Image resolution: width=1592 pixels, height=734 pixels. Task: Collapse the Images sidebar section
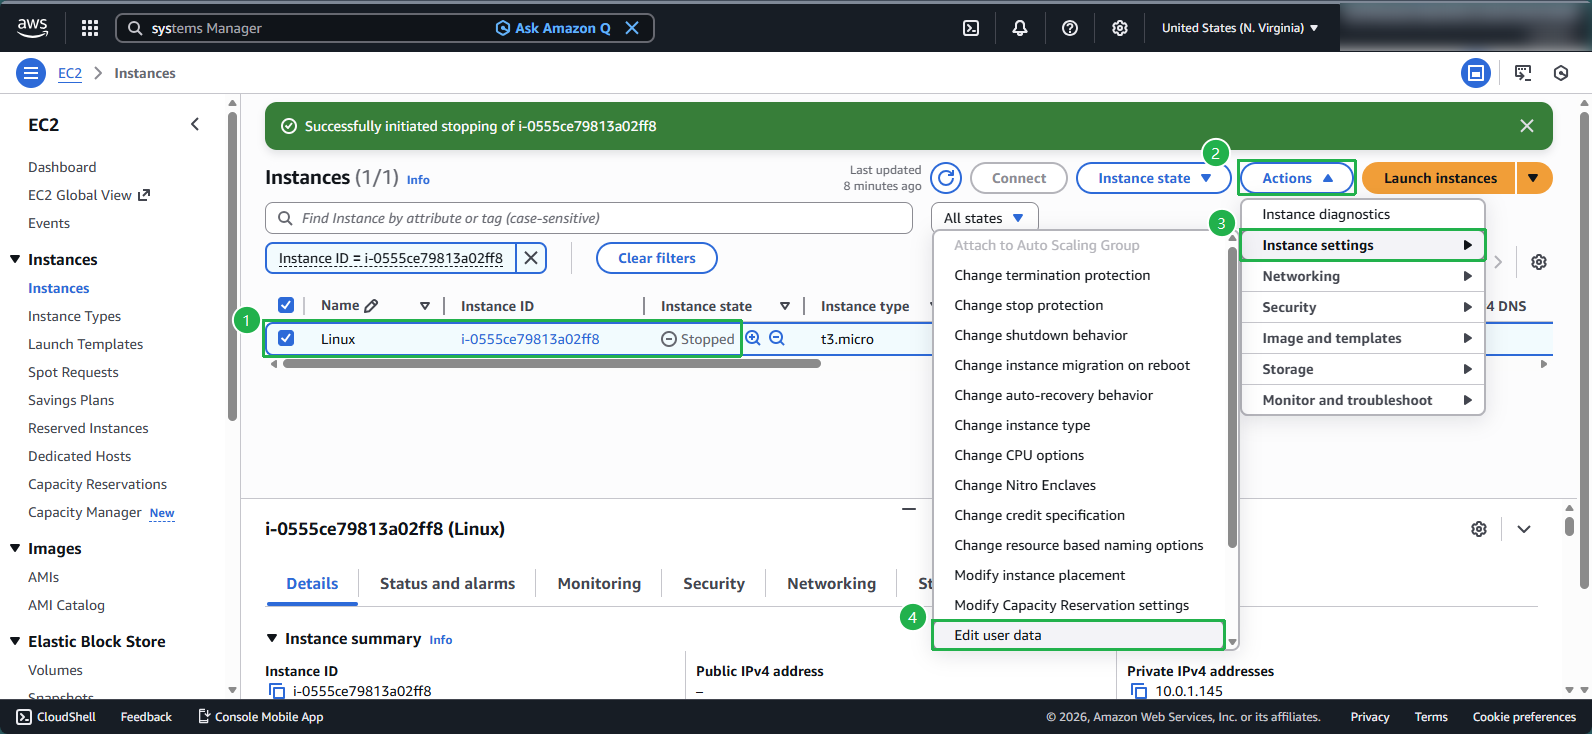click(15, 548)
